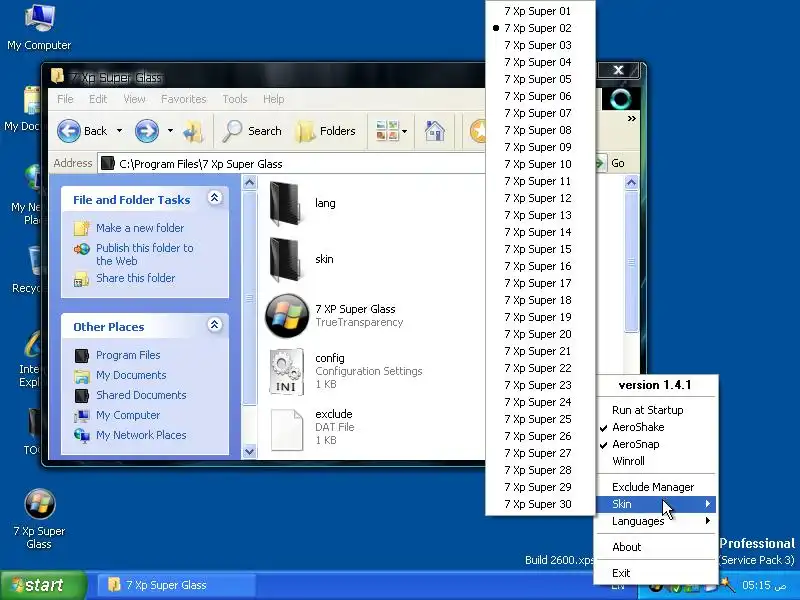Screen dimensions: 800x600
Task: Select the exclude DAT file icon
Action: [x=287, y=430]
